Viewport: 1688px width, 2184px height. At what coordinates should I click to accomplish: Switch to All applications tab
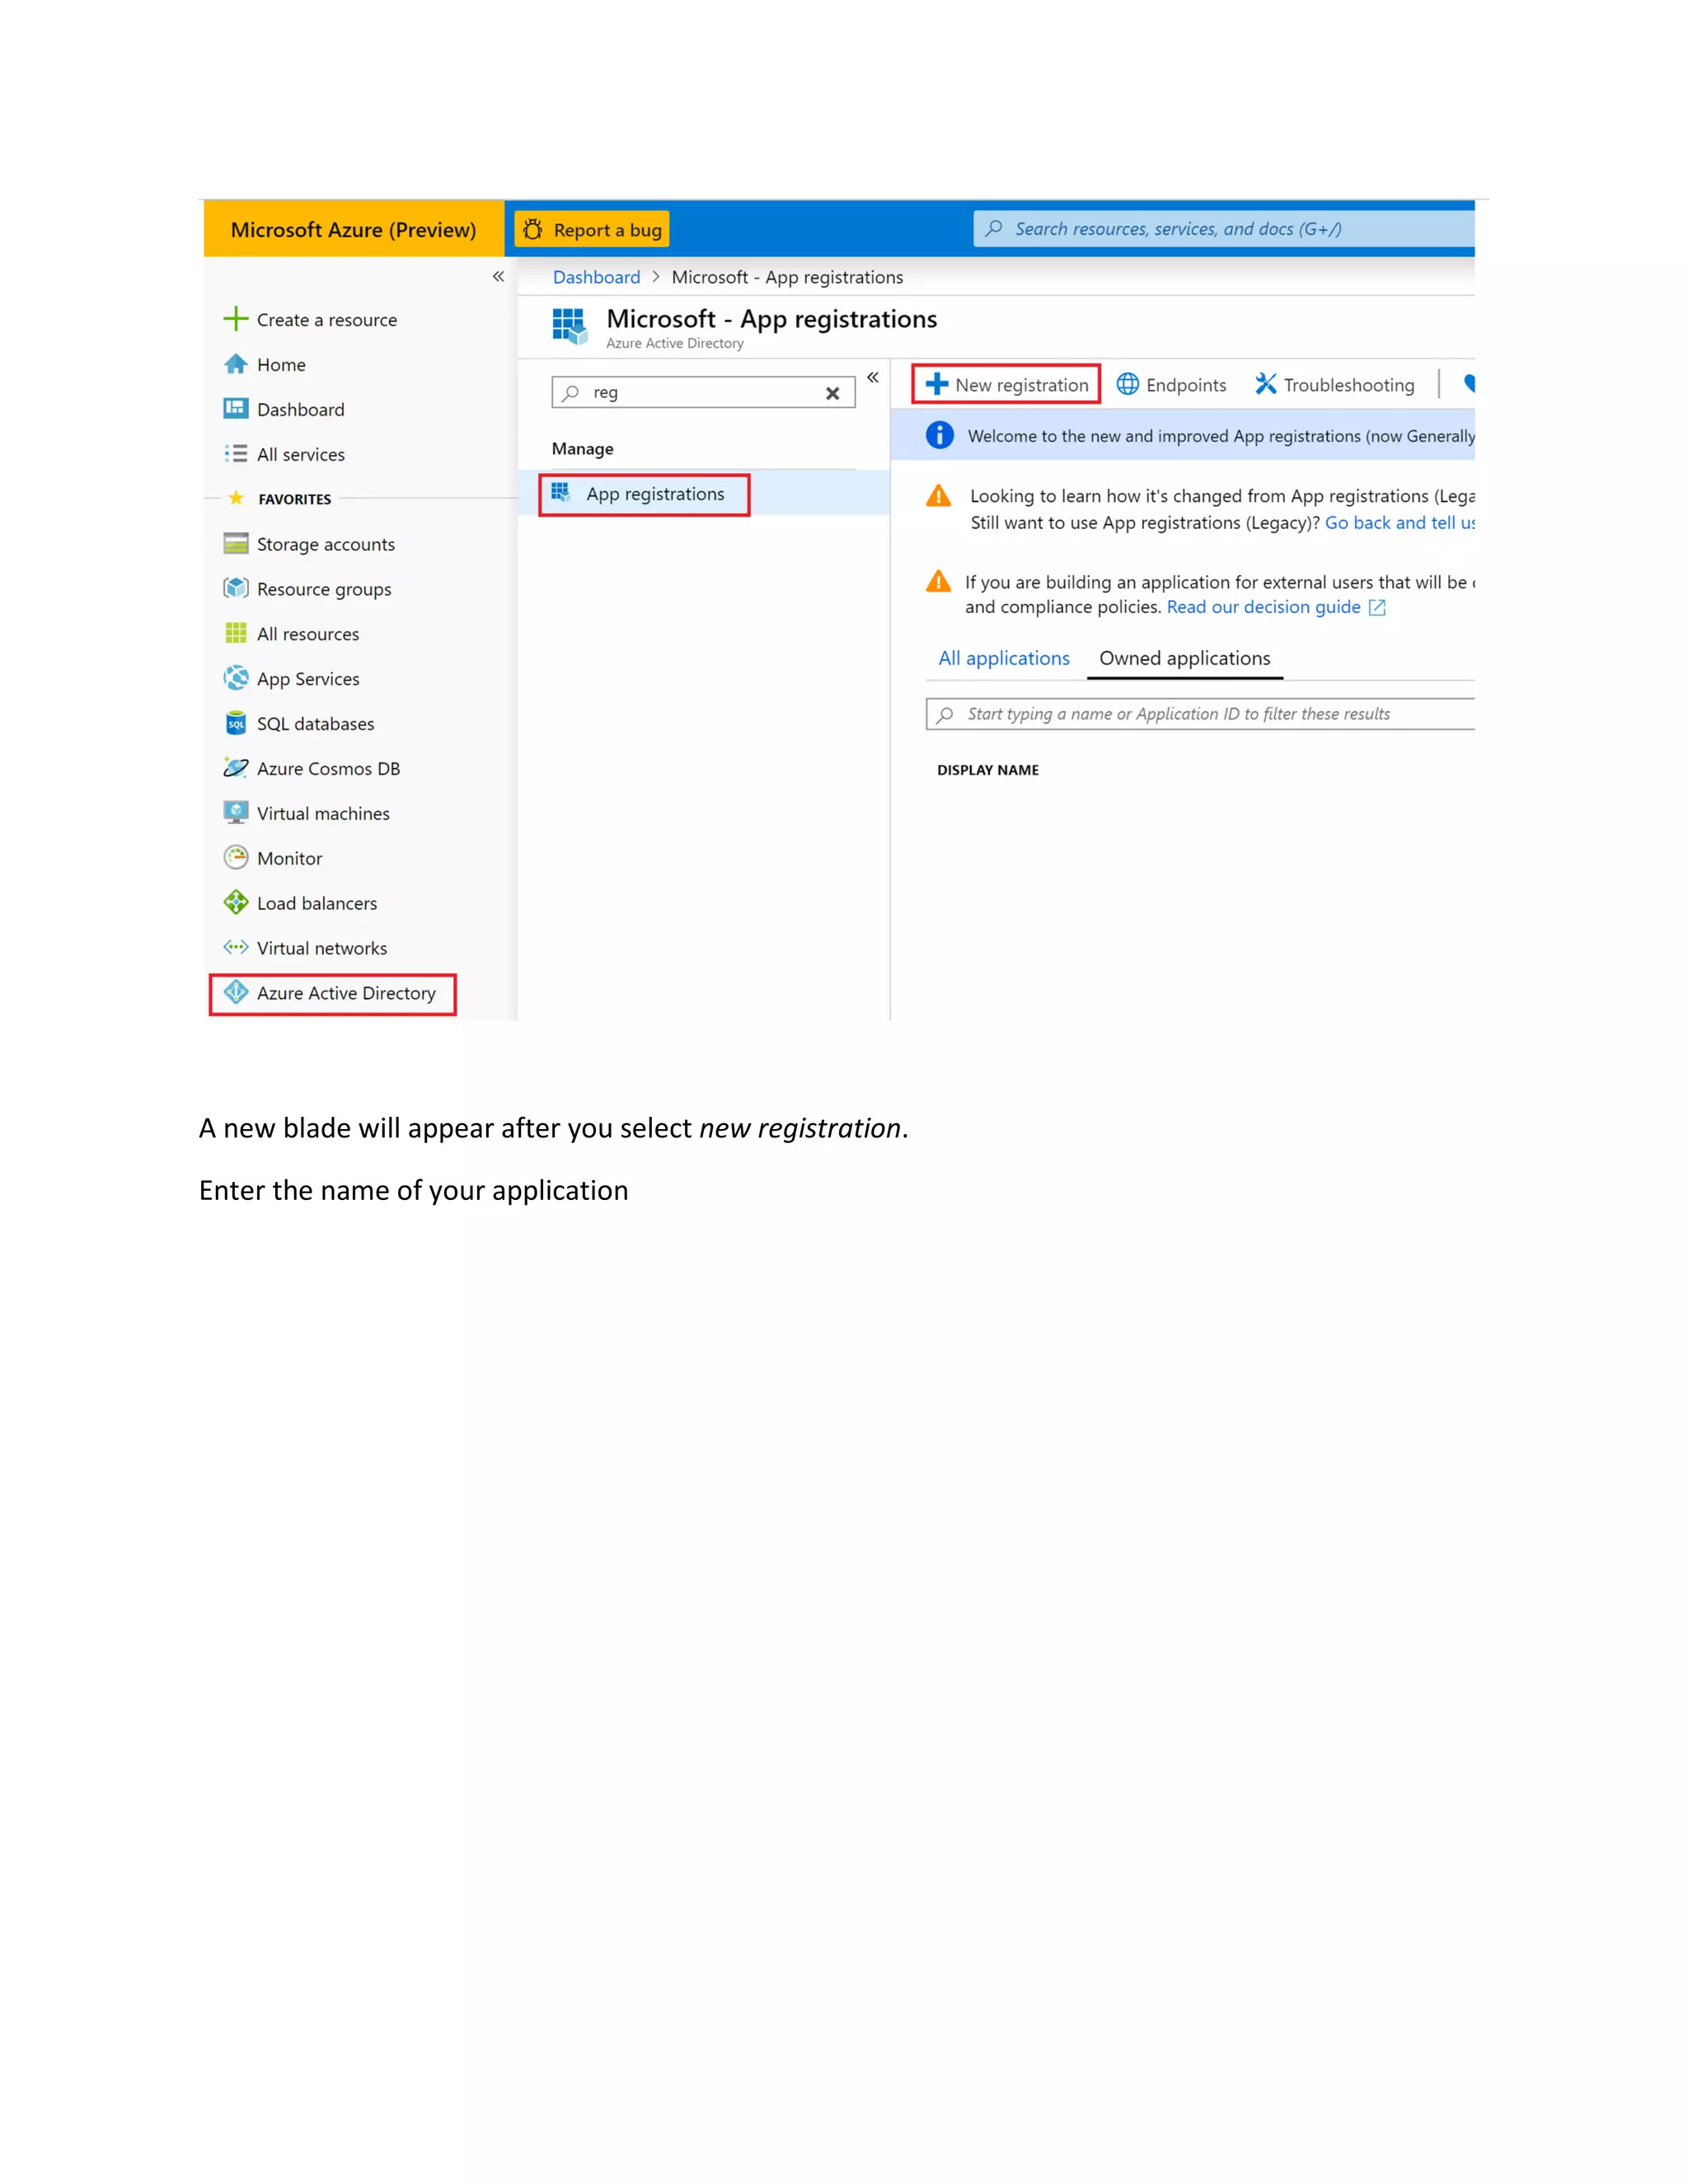pyautogui.click(x=1003, y=658)
